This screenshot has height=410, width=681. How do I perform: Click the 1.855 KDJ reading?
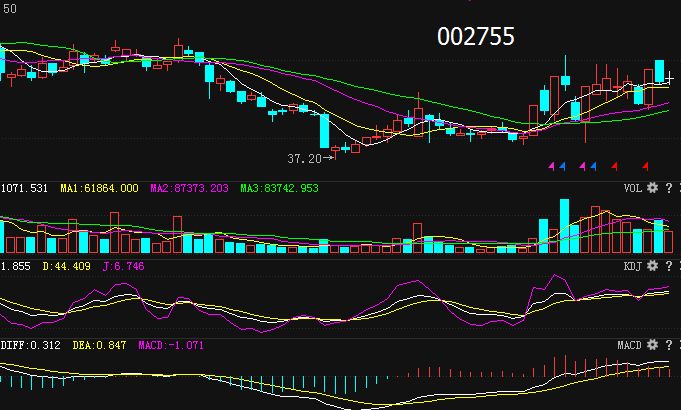click(x=15, y=266)
